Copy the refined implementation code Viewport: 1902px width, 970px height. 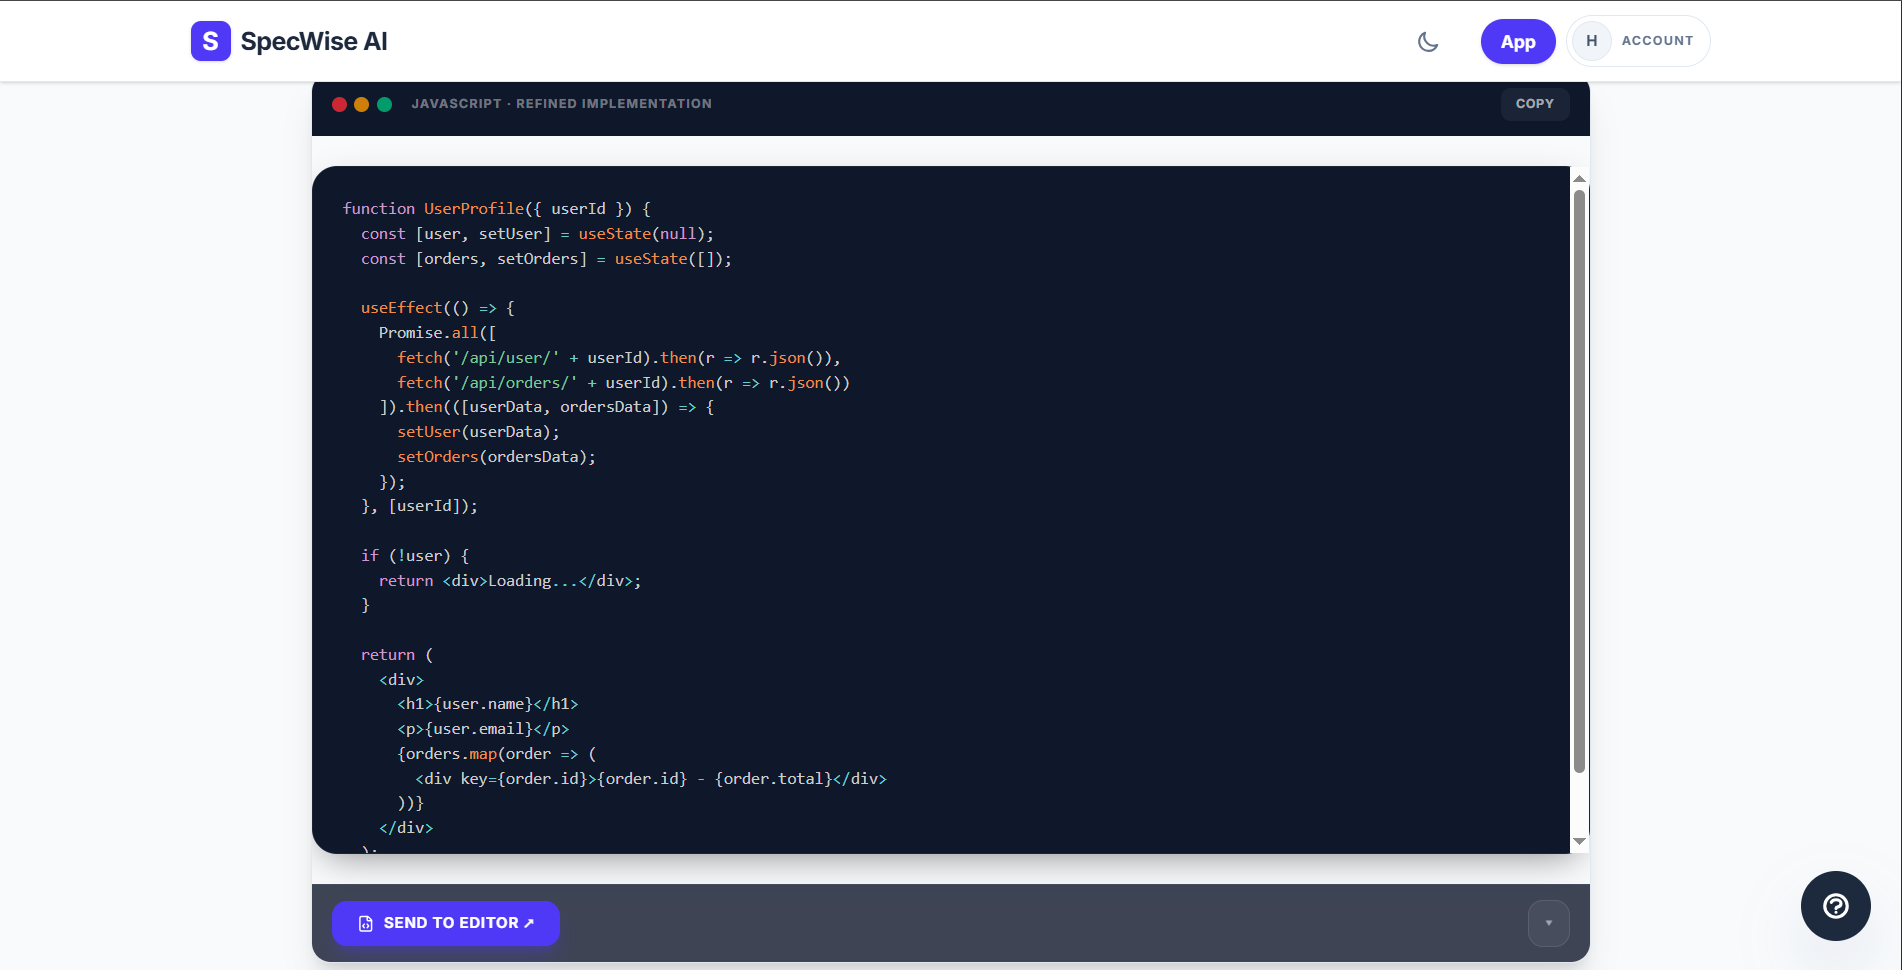[1534, 104]
